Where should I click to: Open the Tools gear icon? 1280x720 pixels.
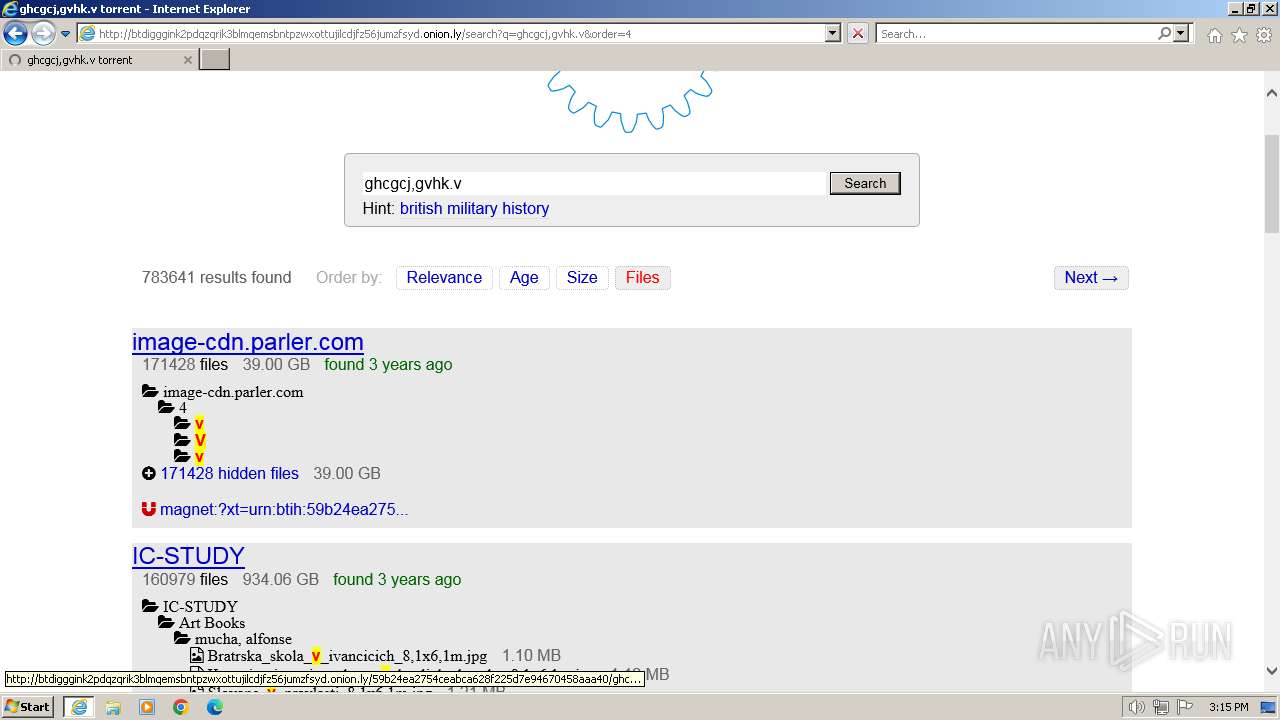[x=1264, y=35]
